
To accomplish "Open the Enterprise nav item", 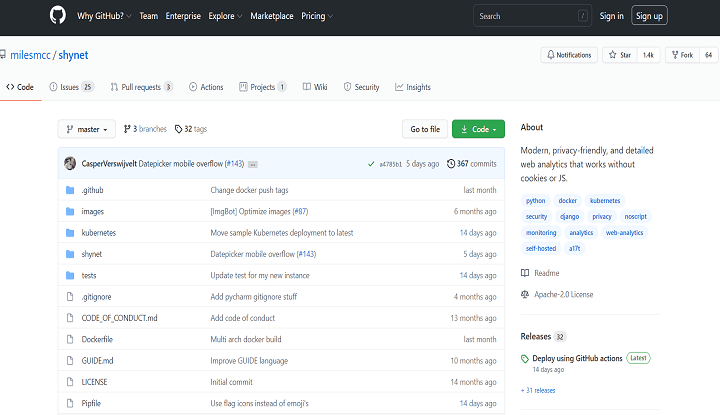I will coord(183,16).
